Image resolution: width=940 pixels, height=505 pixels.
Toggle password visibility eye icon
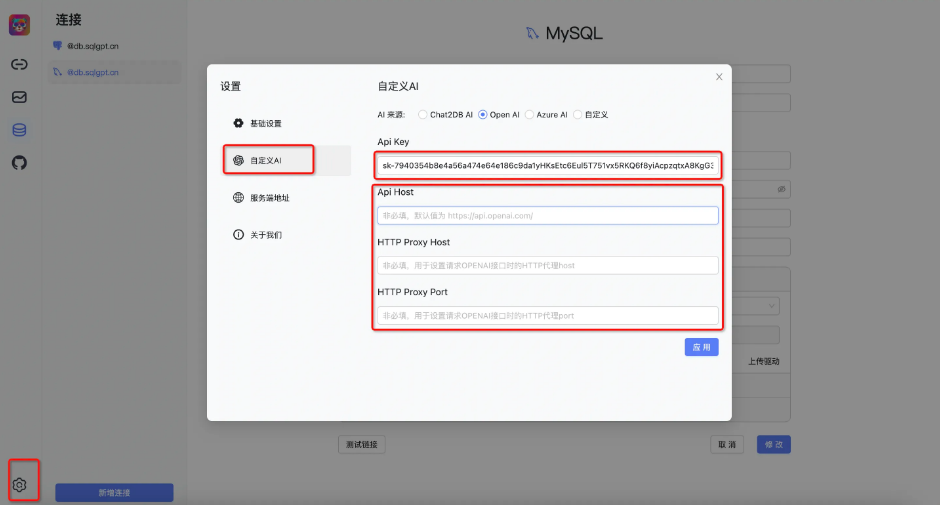[x=781, y=189]
